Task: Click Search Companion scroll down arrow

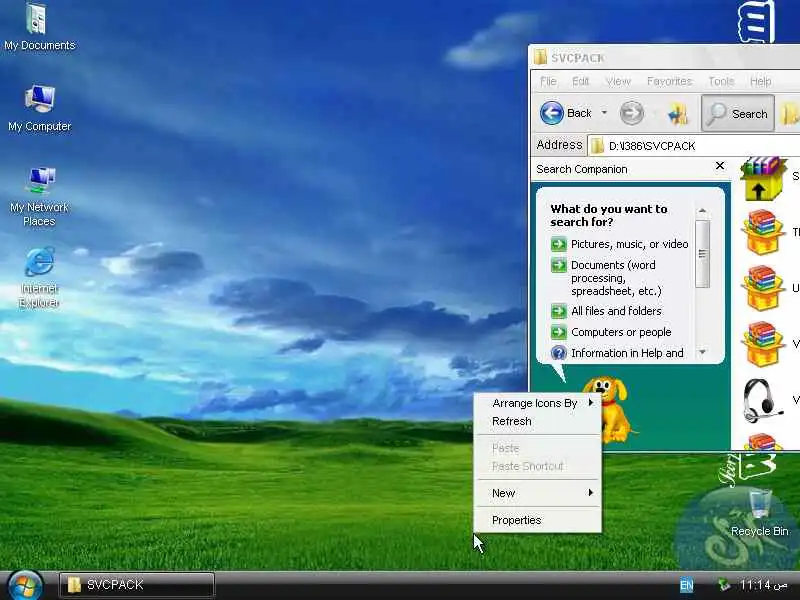Action: click(703, 352)
